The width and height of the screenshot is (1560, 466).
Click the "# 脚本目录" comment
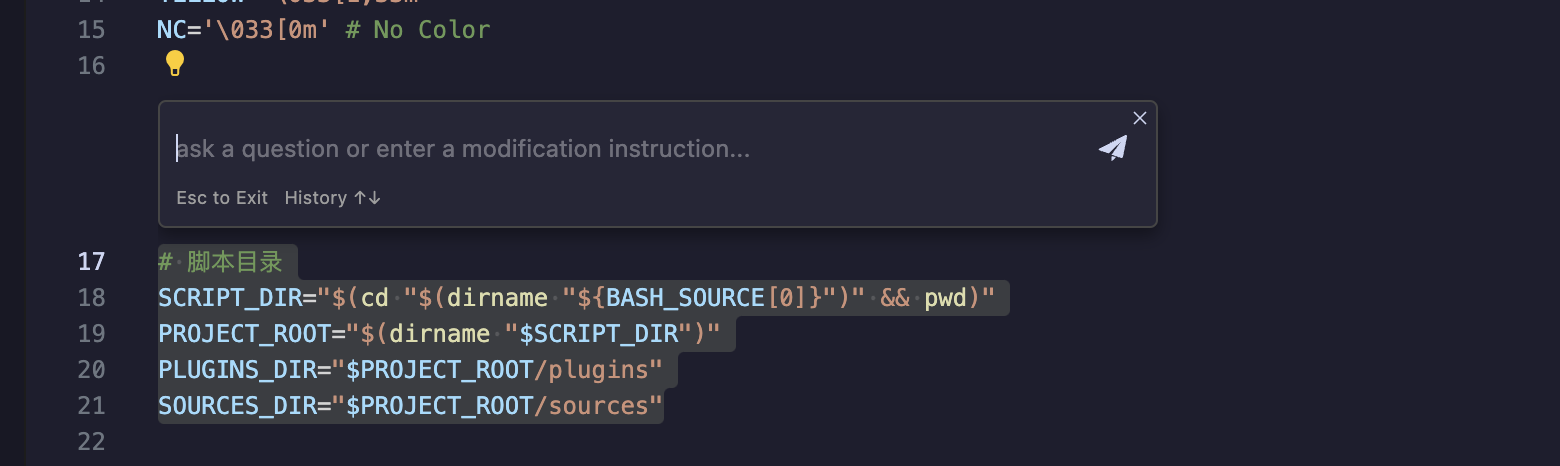point(221,262)
